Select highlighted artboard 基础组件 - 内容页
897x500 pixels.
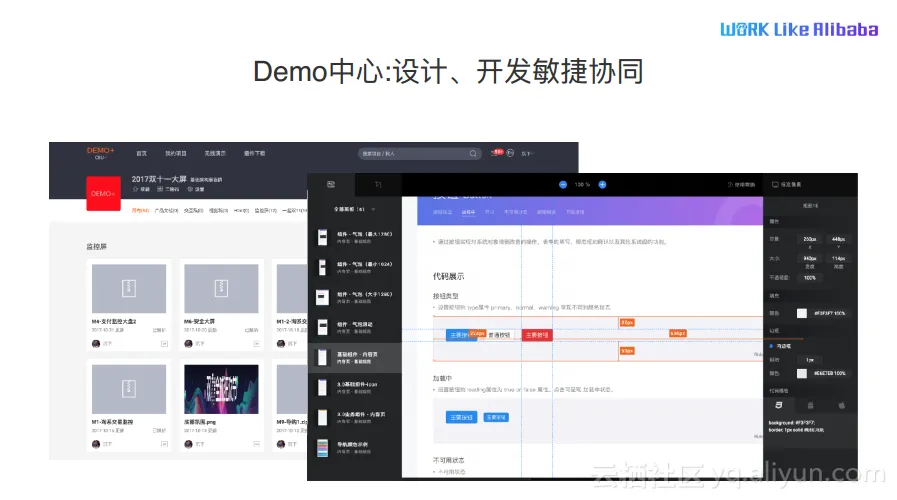click(355, 358)
